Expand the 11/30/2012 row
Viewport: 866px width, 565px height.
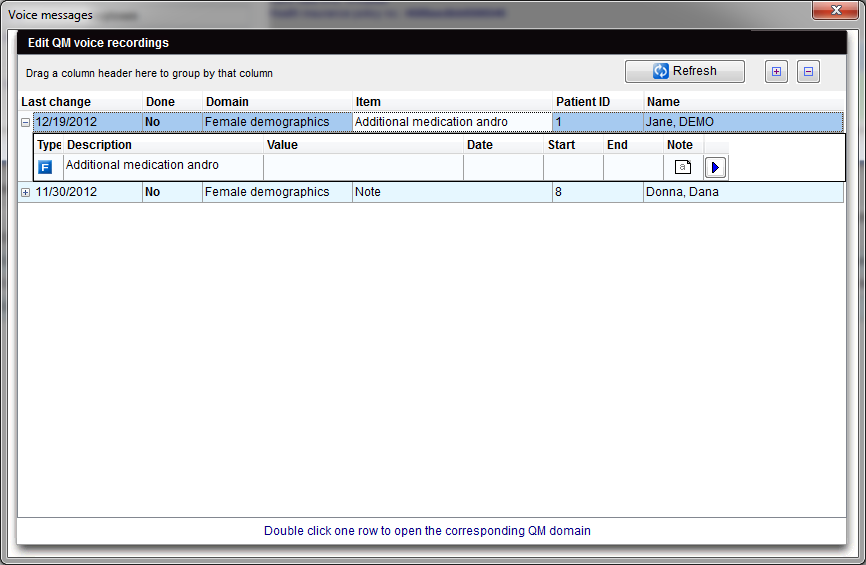click(x=25, y=192)
